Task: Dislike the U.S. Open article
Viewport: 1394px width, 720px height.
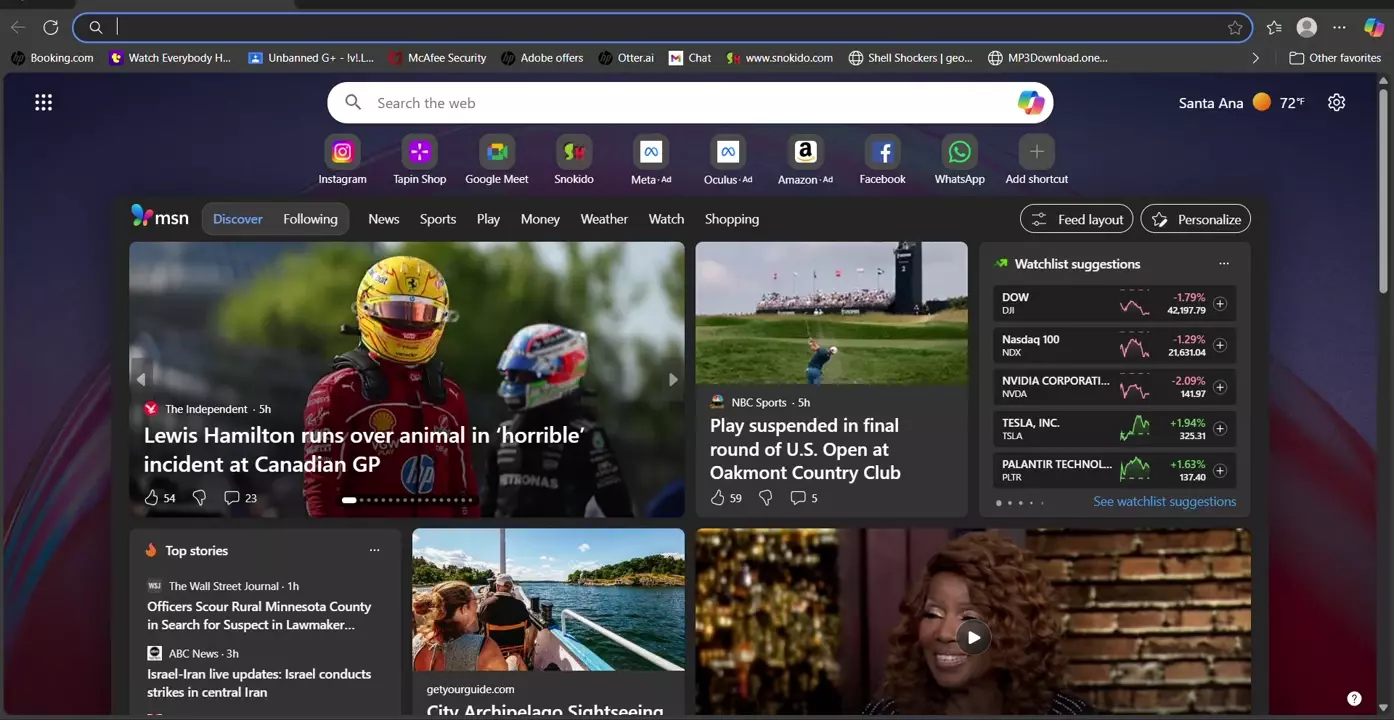Action: click(766, 498)
